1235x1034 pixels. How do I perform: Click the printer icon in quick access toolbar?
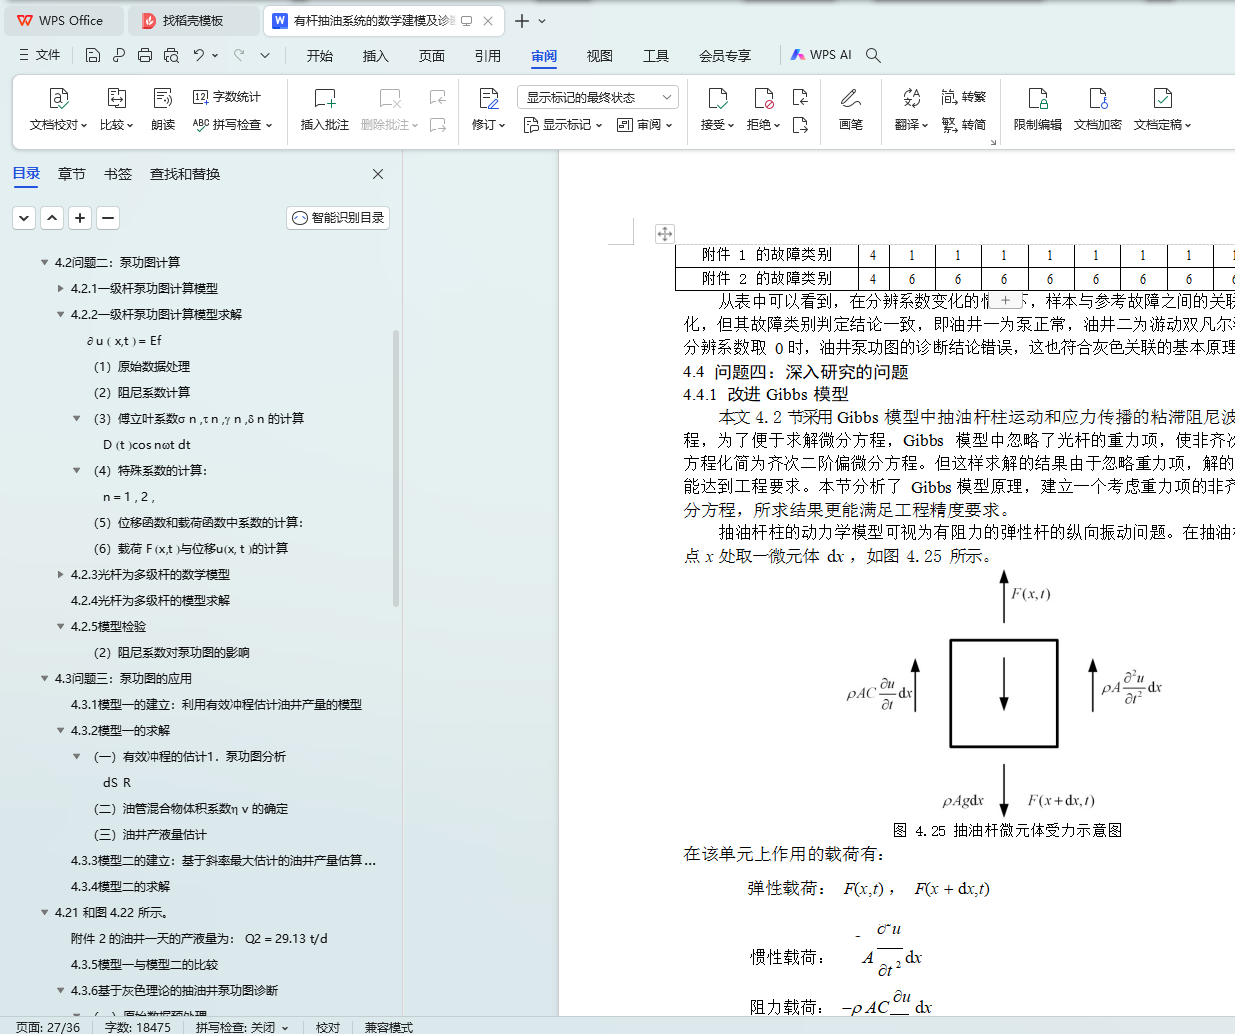coord(145,55)
